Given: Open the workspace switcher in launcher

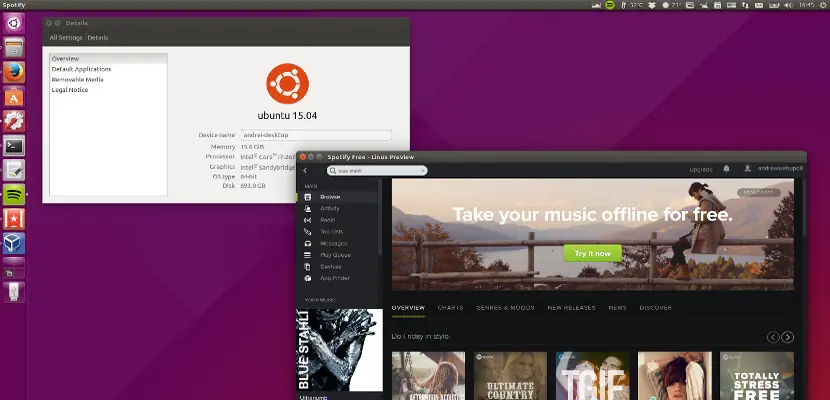Looking at the screenshot, I should point(14,268).
